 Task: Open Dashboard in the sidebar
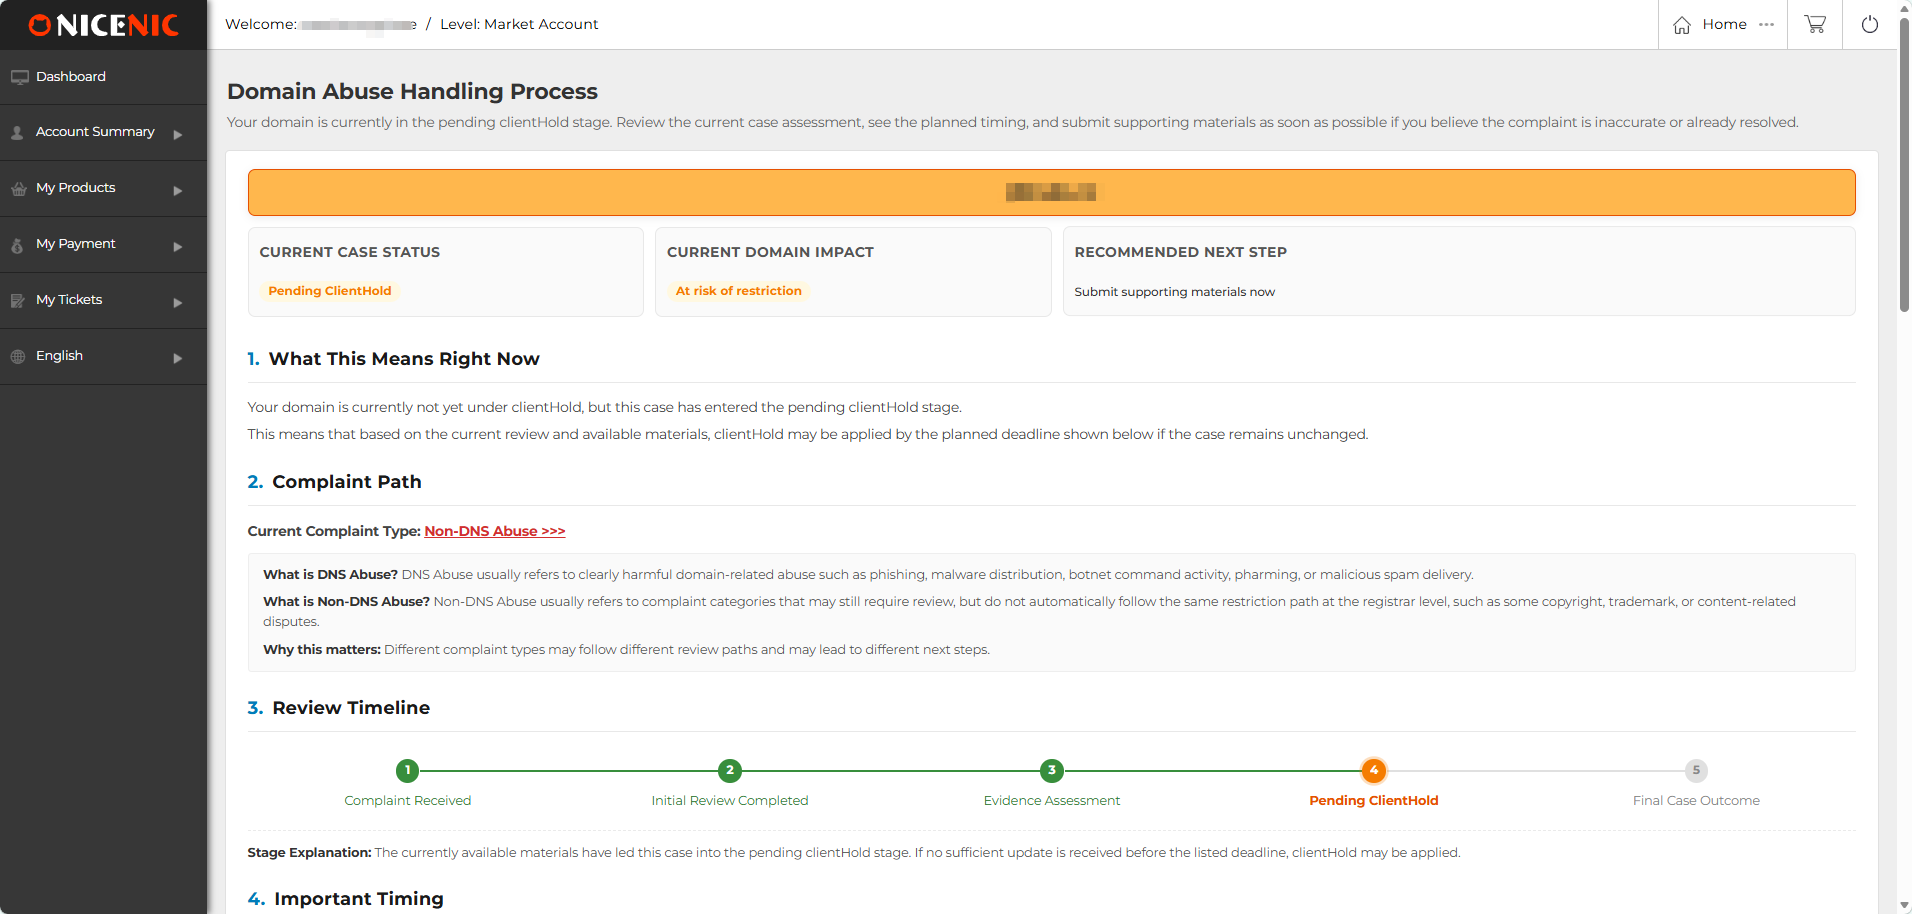(71, 77)
